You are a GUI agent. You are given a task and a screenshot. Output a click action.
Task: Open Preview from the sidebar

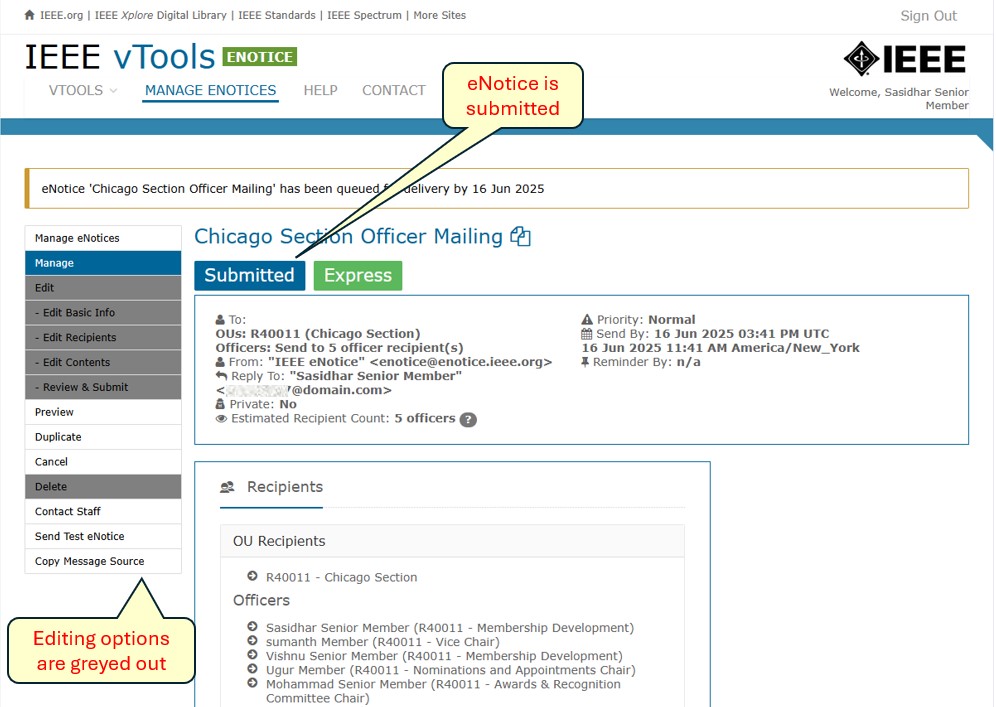103,412
